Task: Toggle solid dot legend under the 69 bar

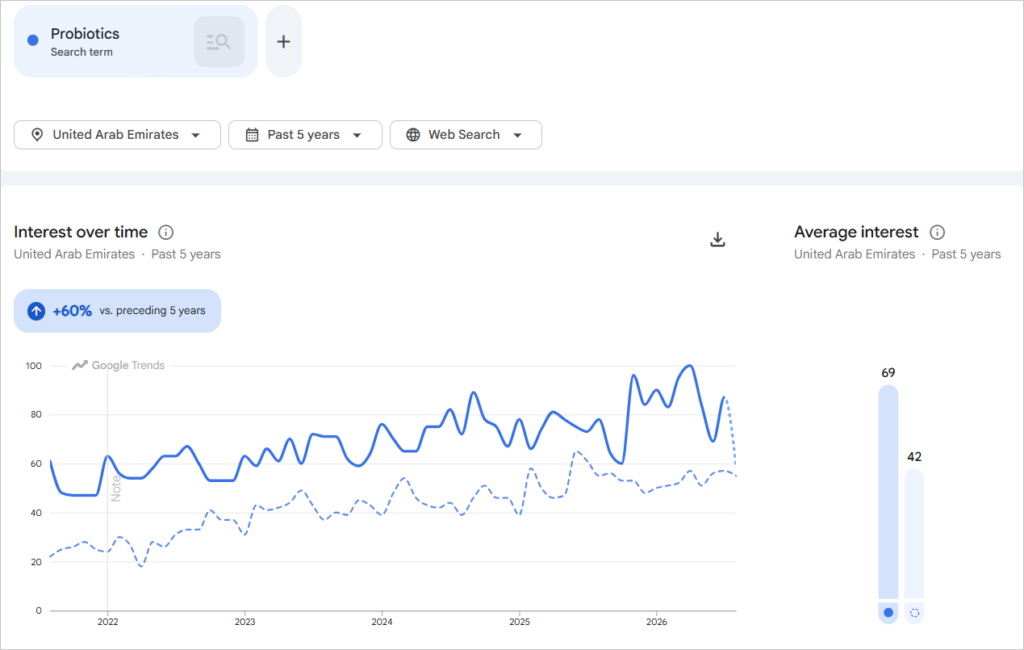Action: click(888, 613)
